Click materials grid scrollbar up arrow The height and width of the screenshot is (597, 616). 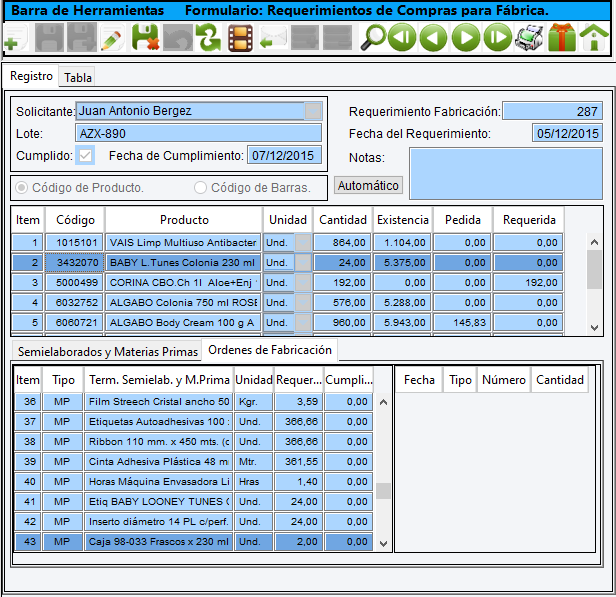click(383, 402)
